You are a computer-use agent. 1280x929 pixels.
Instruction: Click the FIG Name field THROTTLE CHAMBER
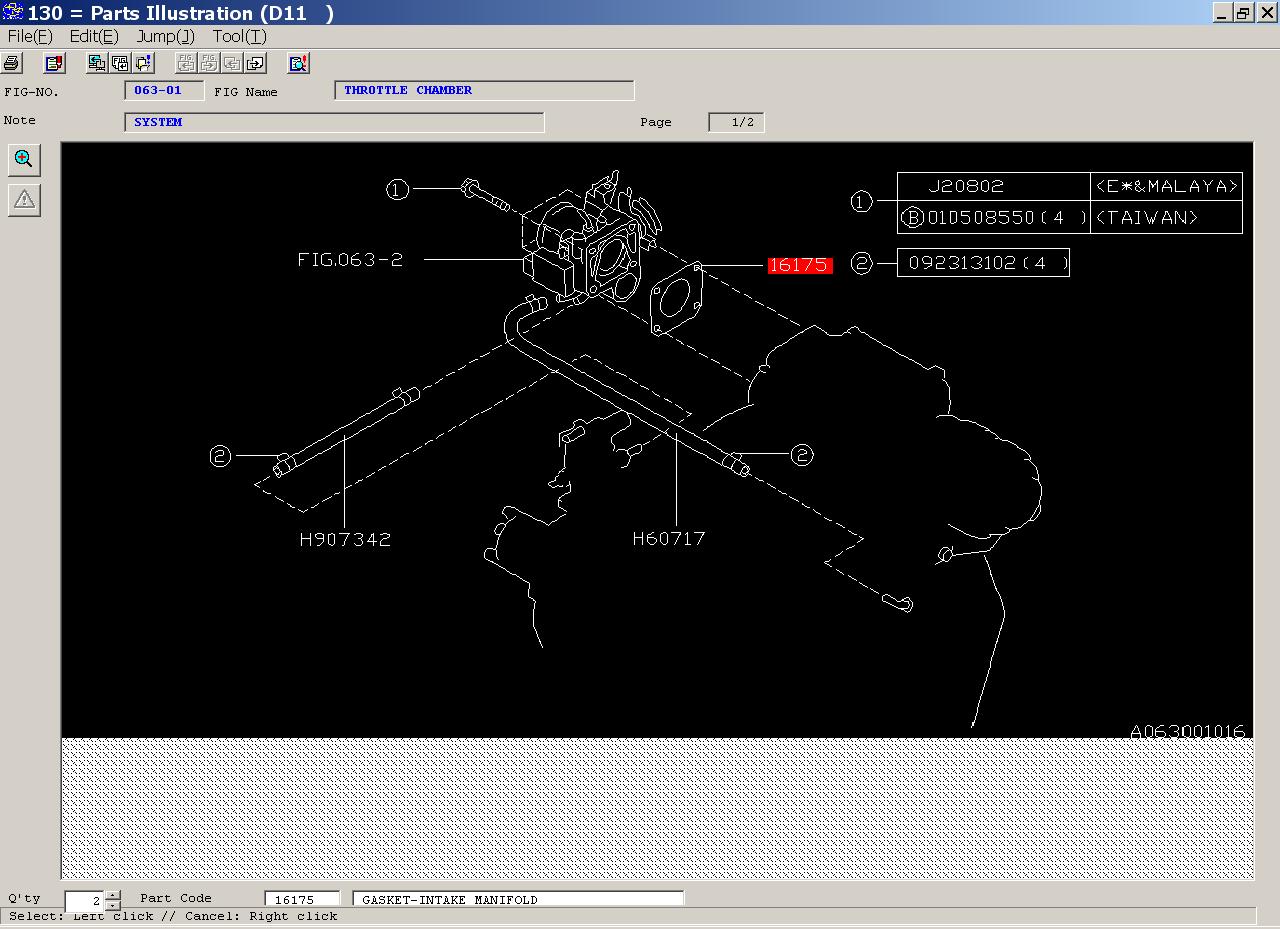[484, 90]
